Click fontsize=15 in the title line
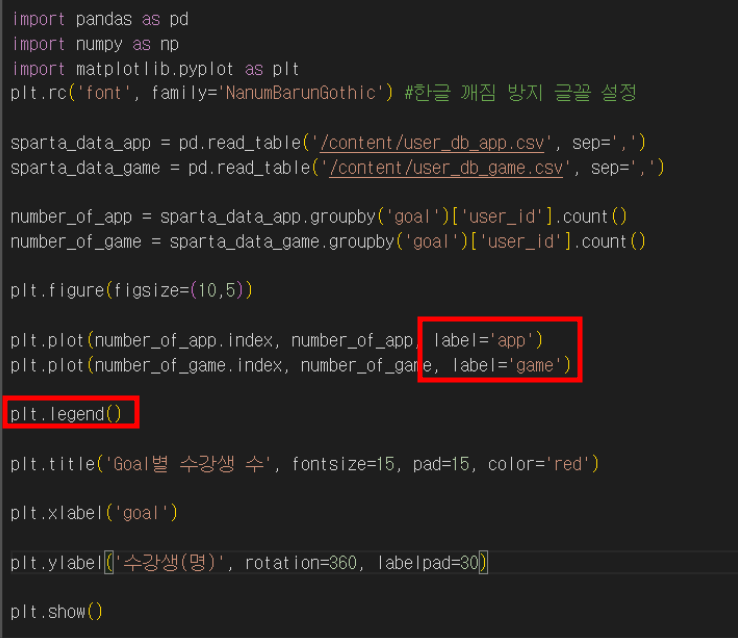This screenshot has width=738, height=638. (x=343, y=464)
